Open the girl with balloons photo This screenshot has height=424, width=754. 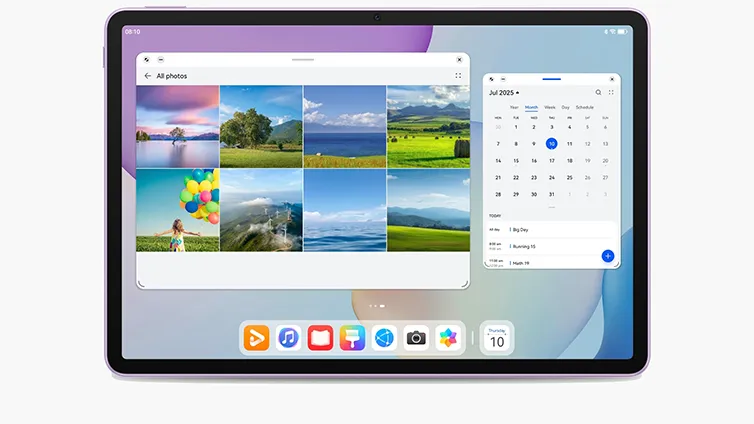coord(177,210)
